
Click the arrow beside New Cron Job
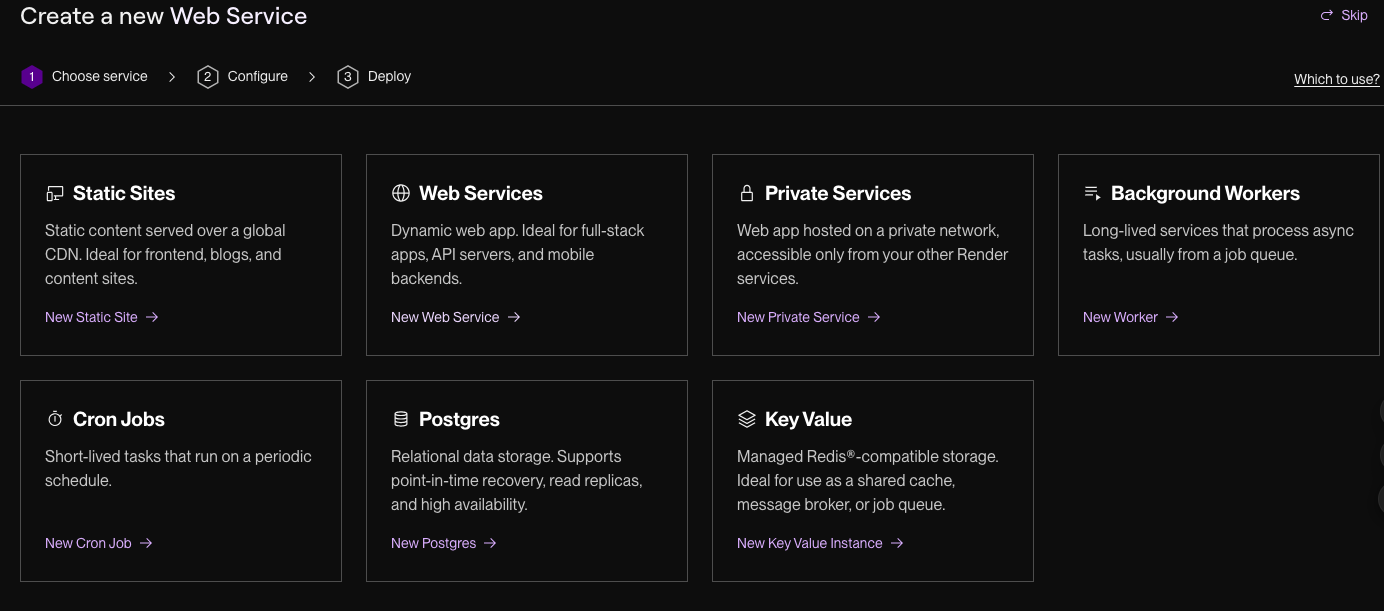146,543
